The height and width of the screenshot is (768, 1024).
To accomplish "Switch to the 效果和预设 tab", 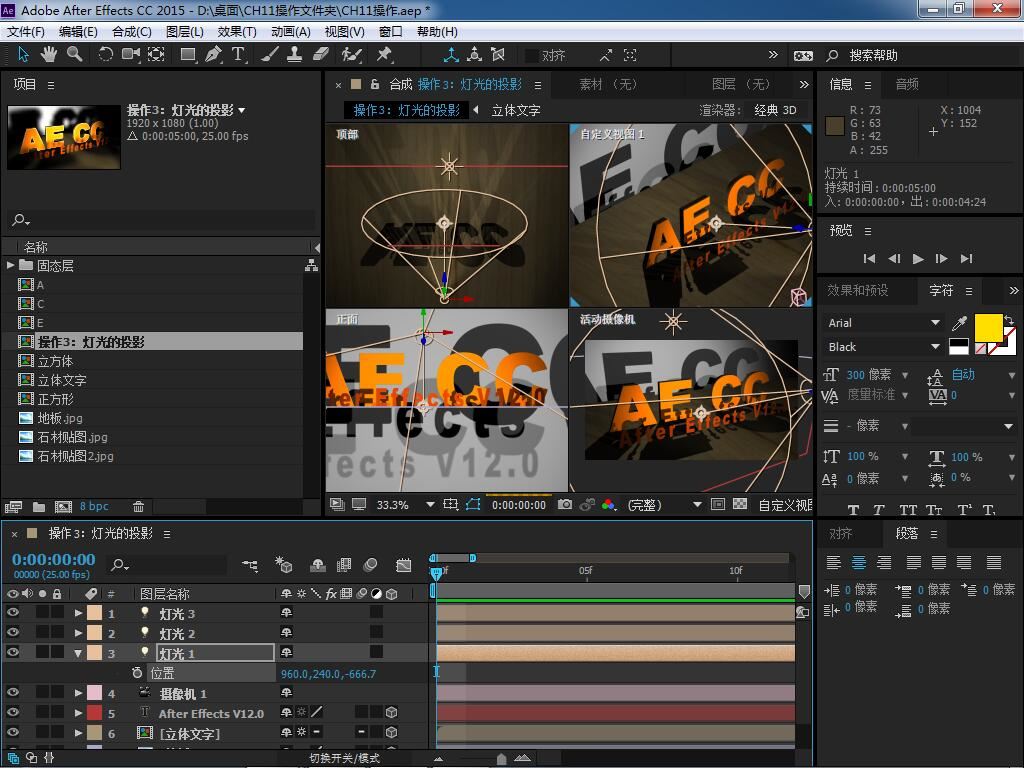I will pos(857,290).
